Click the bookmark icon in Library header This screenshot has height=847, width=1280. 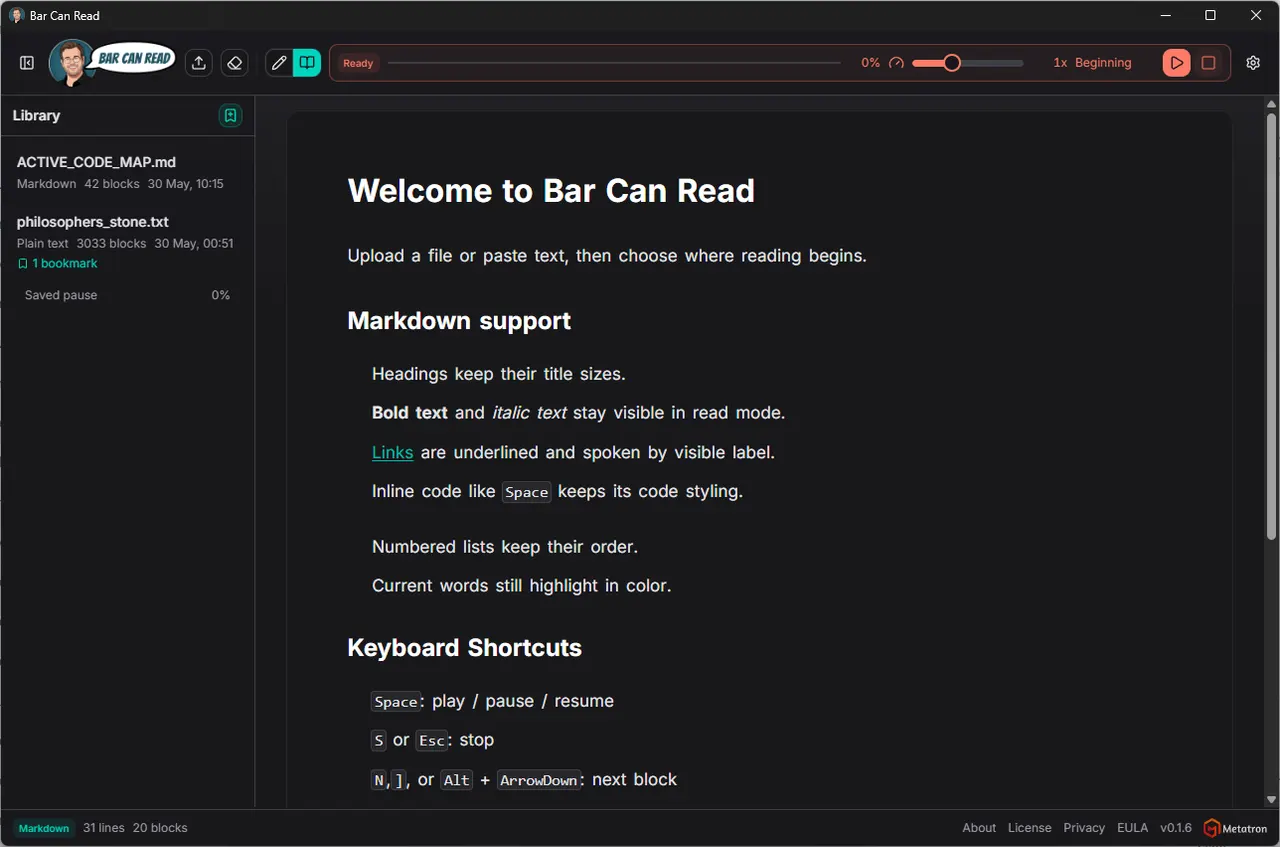pyautogui.click(x=230, y=116)
